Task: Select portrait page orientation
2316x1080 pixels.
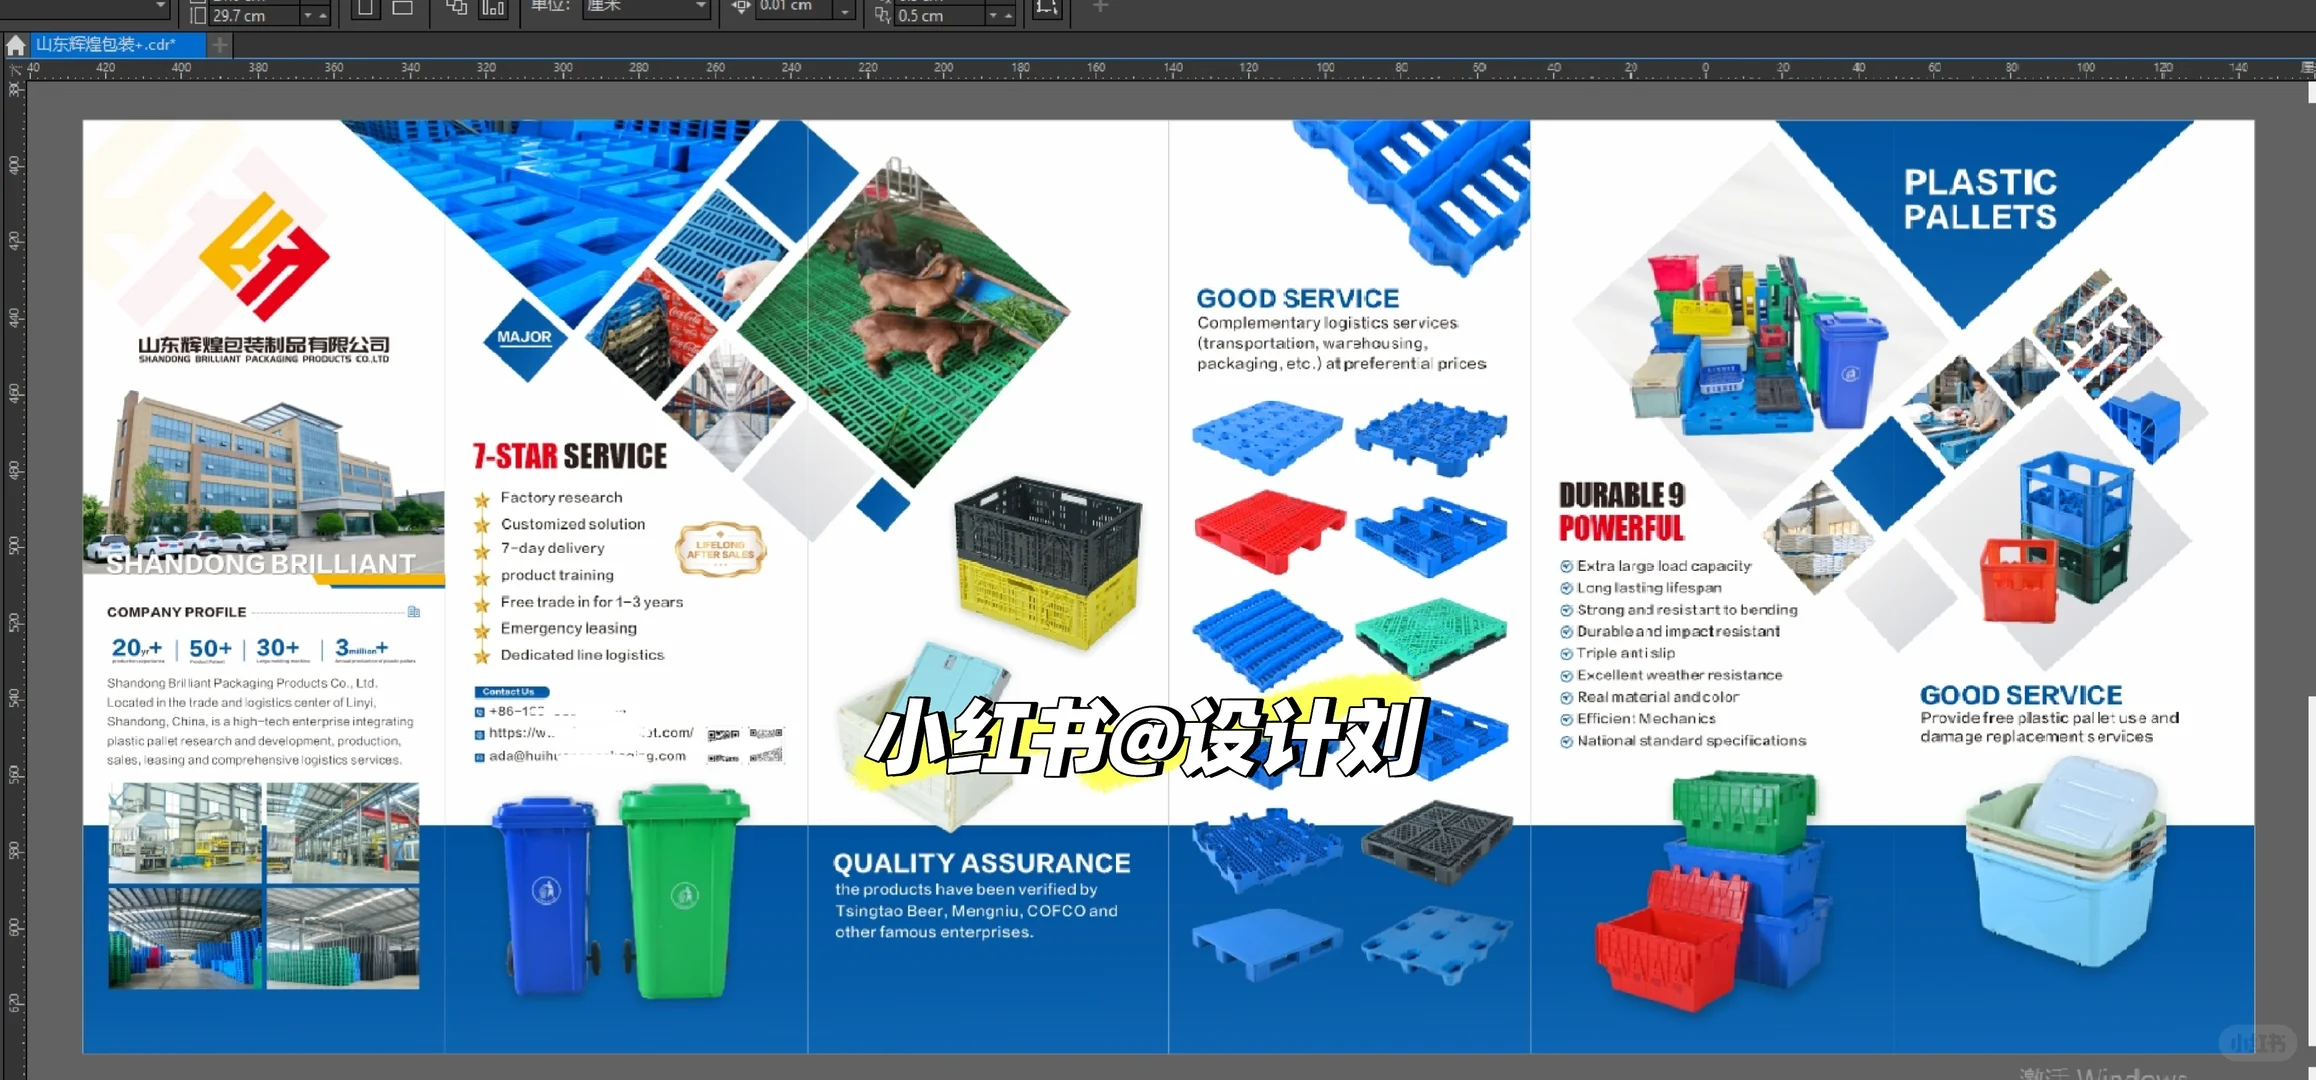Action: pyautogui.click(x=366, y=8)
